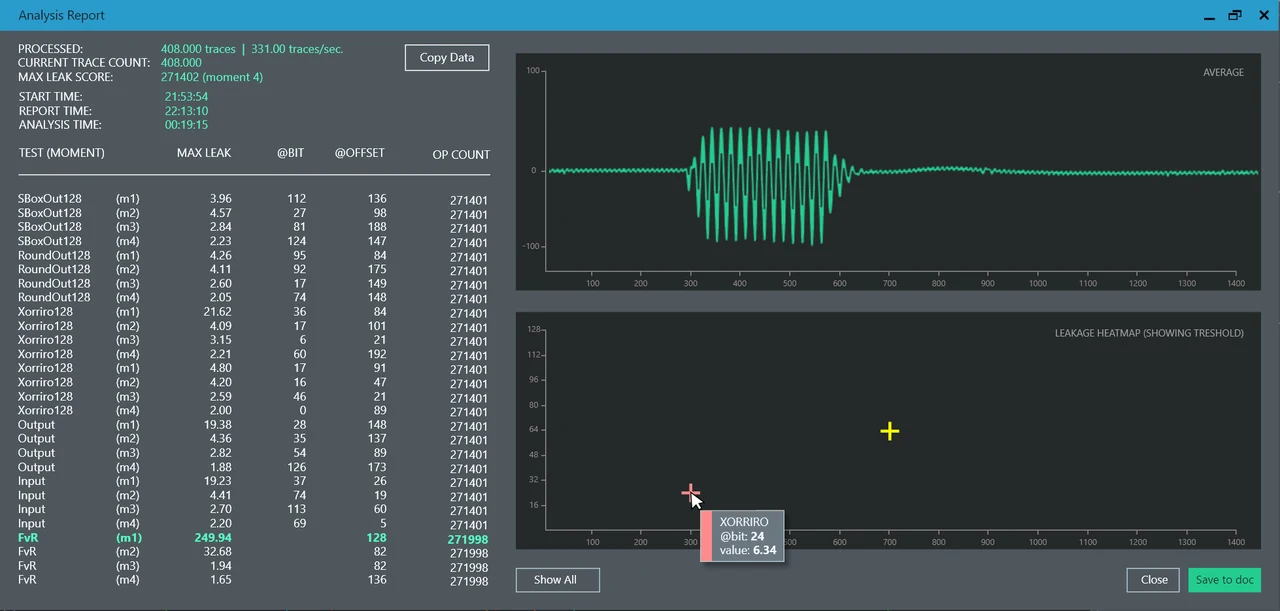
Task: Click the Xorriro128 max leak value 2.21
Action: pos(220,354)
